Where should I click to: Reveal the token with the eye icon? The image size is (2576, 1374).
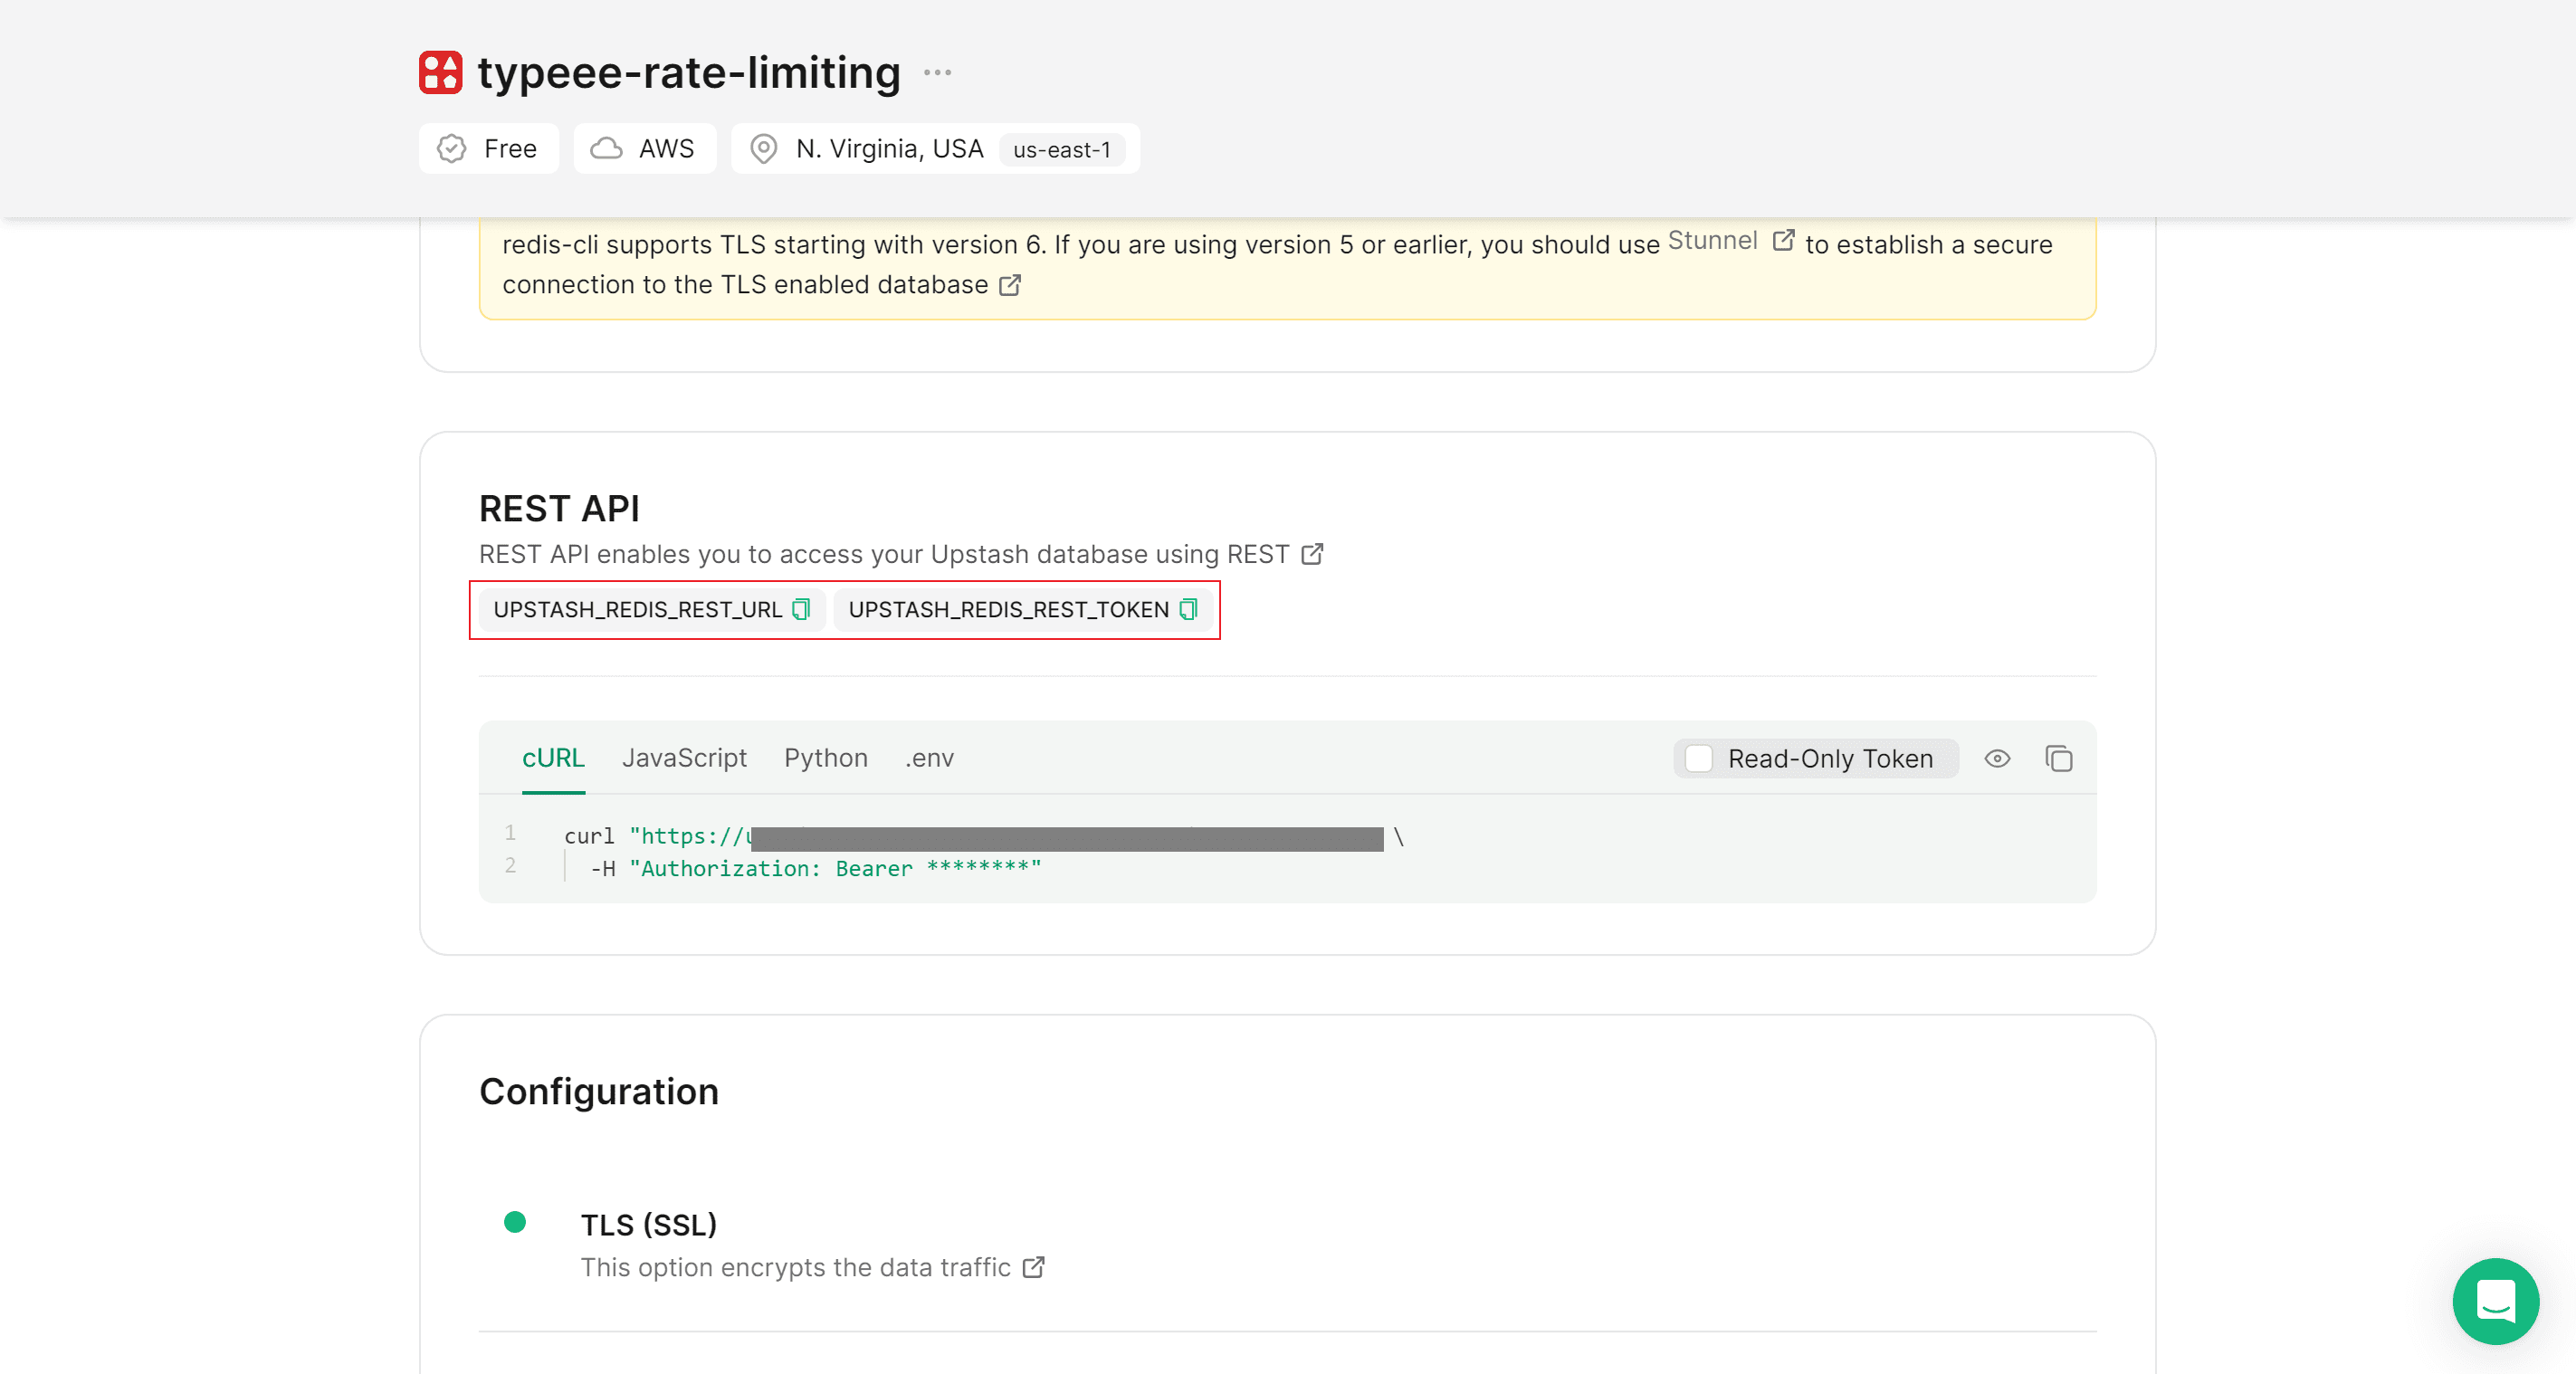tap(1997, 759)
